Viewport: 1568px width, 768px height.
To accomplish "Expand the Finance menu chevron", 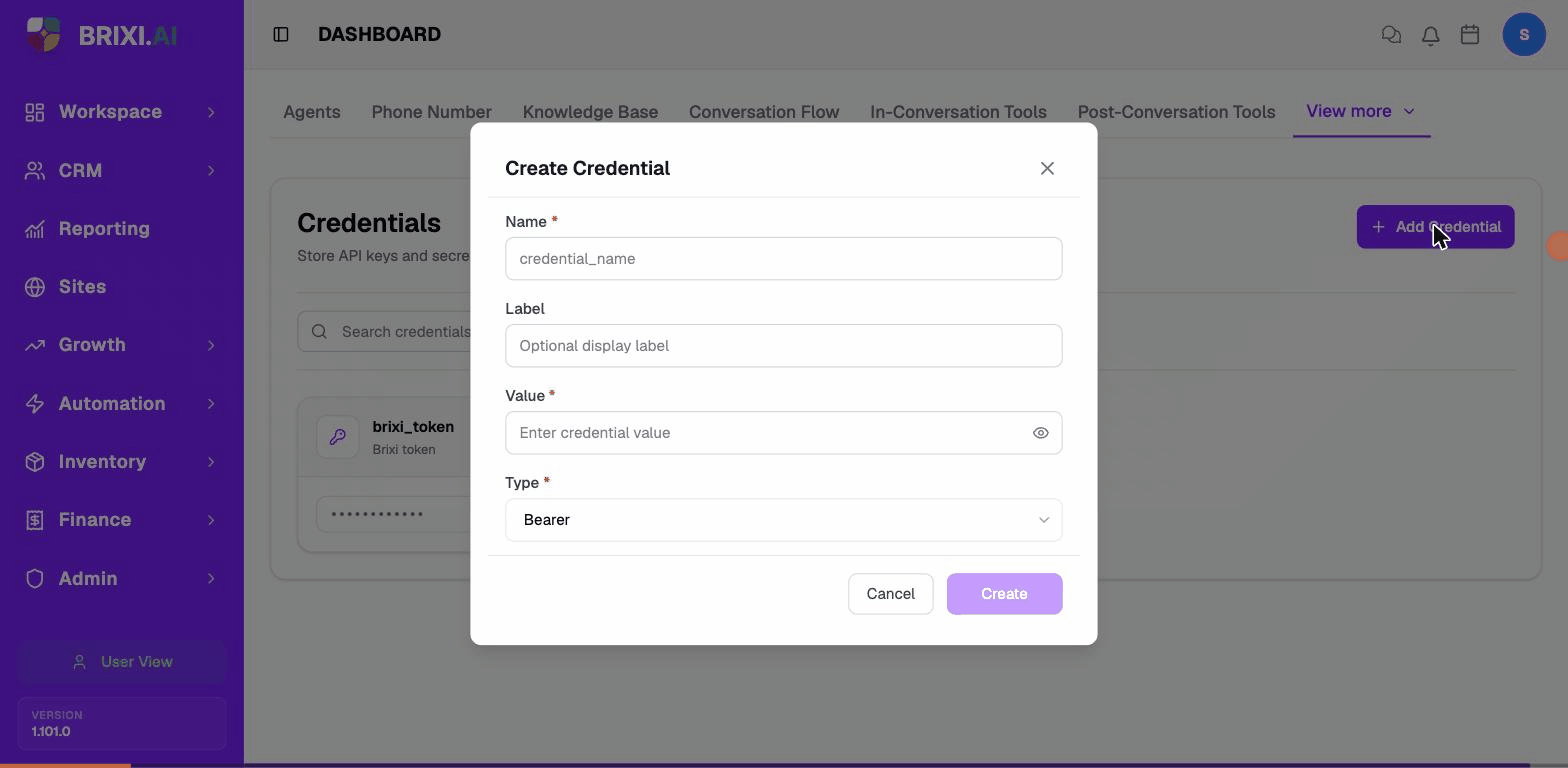I will (x=211, y=520).
